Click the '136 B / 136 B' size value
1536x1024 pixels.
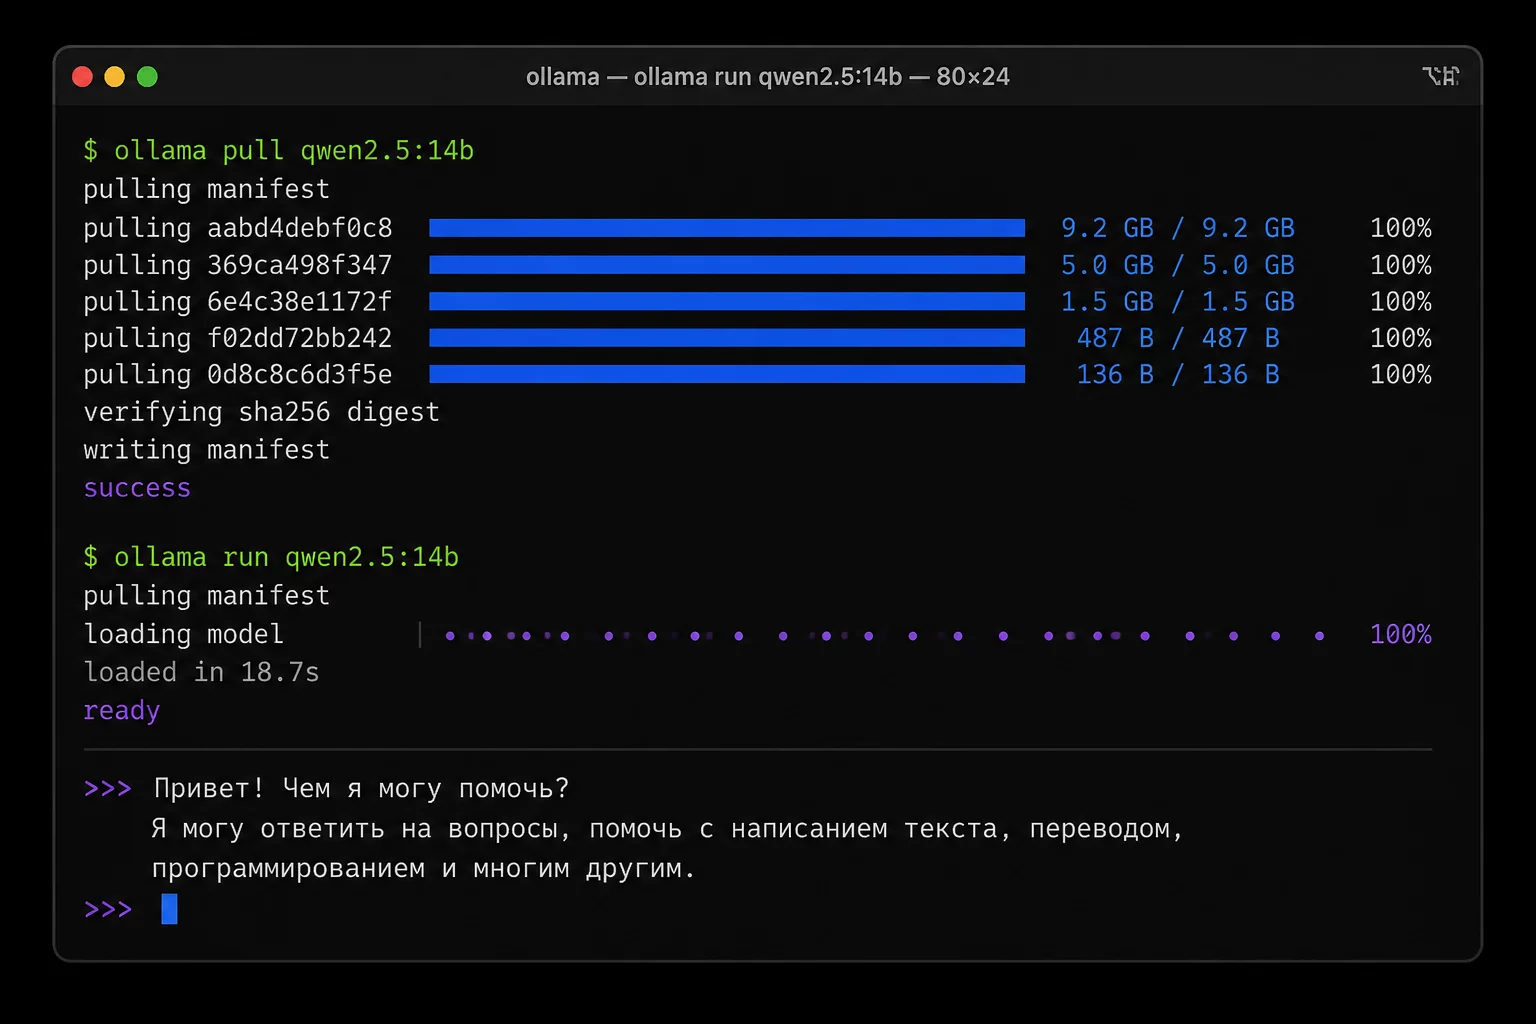coord(1178,374)
